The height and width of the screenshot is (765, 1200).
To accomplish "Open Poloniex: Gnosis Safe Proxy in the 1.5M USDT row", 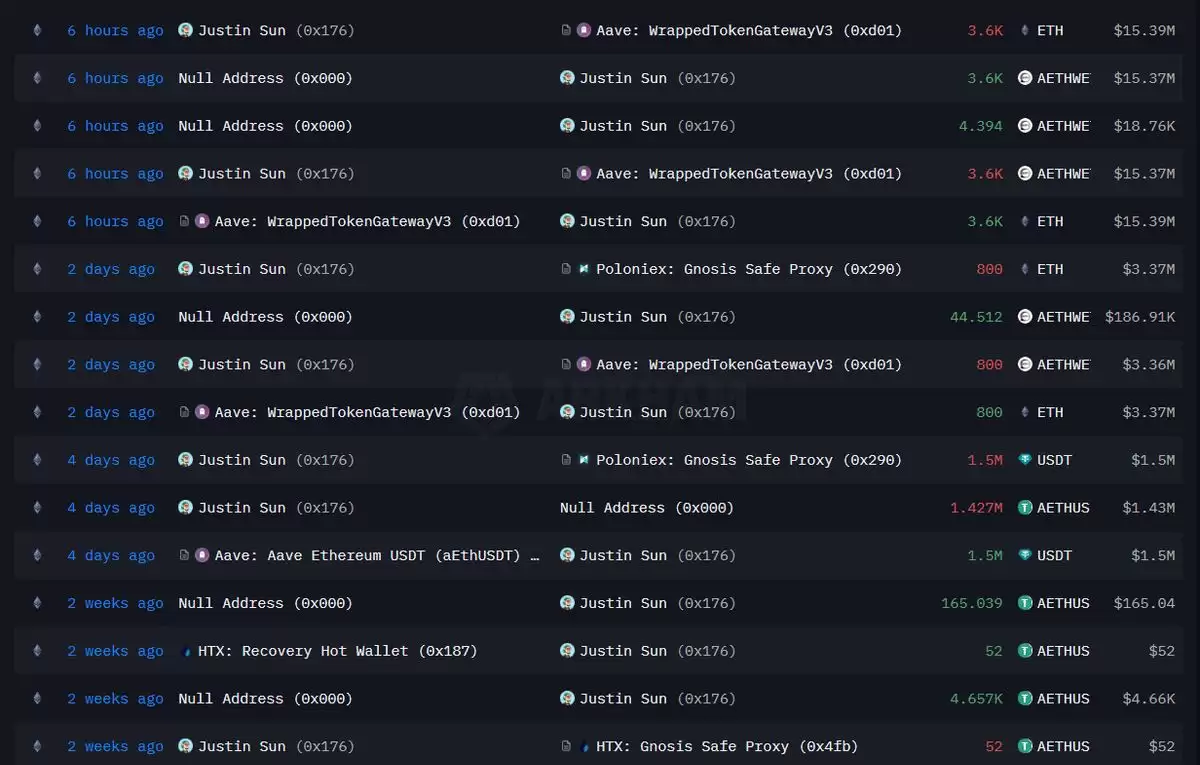I will [x=749, y=460].
